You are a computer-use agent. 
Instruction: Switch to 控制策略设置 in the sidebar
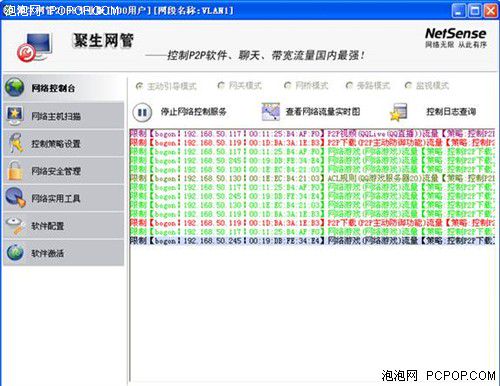coord(63,143)
